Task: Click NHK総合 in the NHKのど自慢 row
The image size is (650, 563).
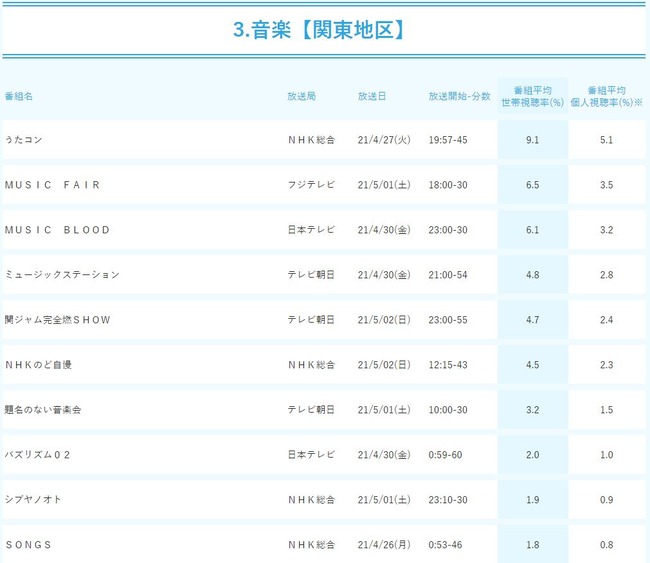Action: coord(311,364)
